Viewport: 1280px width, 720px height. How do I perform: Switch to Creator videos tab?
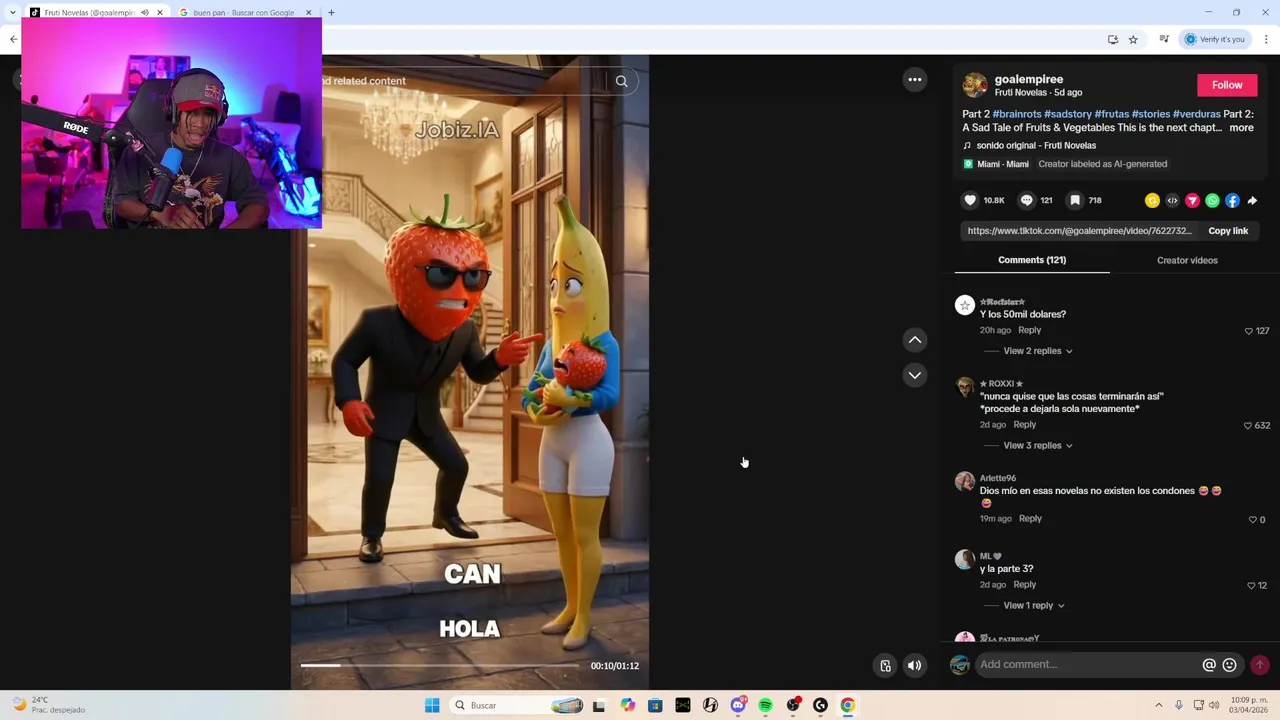tap(1187, 260)
